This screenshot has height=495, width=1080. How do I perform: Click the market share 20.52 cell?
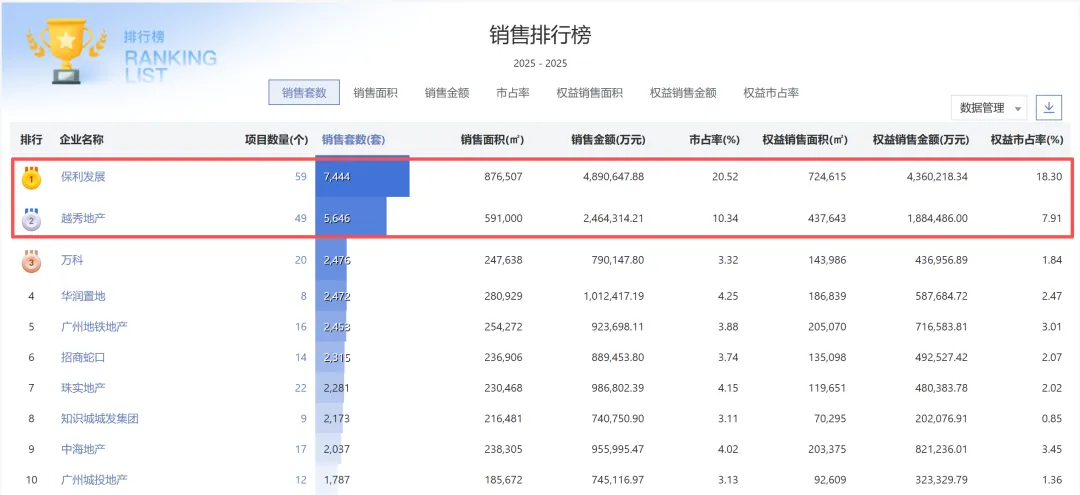click(x=727, y=177)
